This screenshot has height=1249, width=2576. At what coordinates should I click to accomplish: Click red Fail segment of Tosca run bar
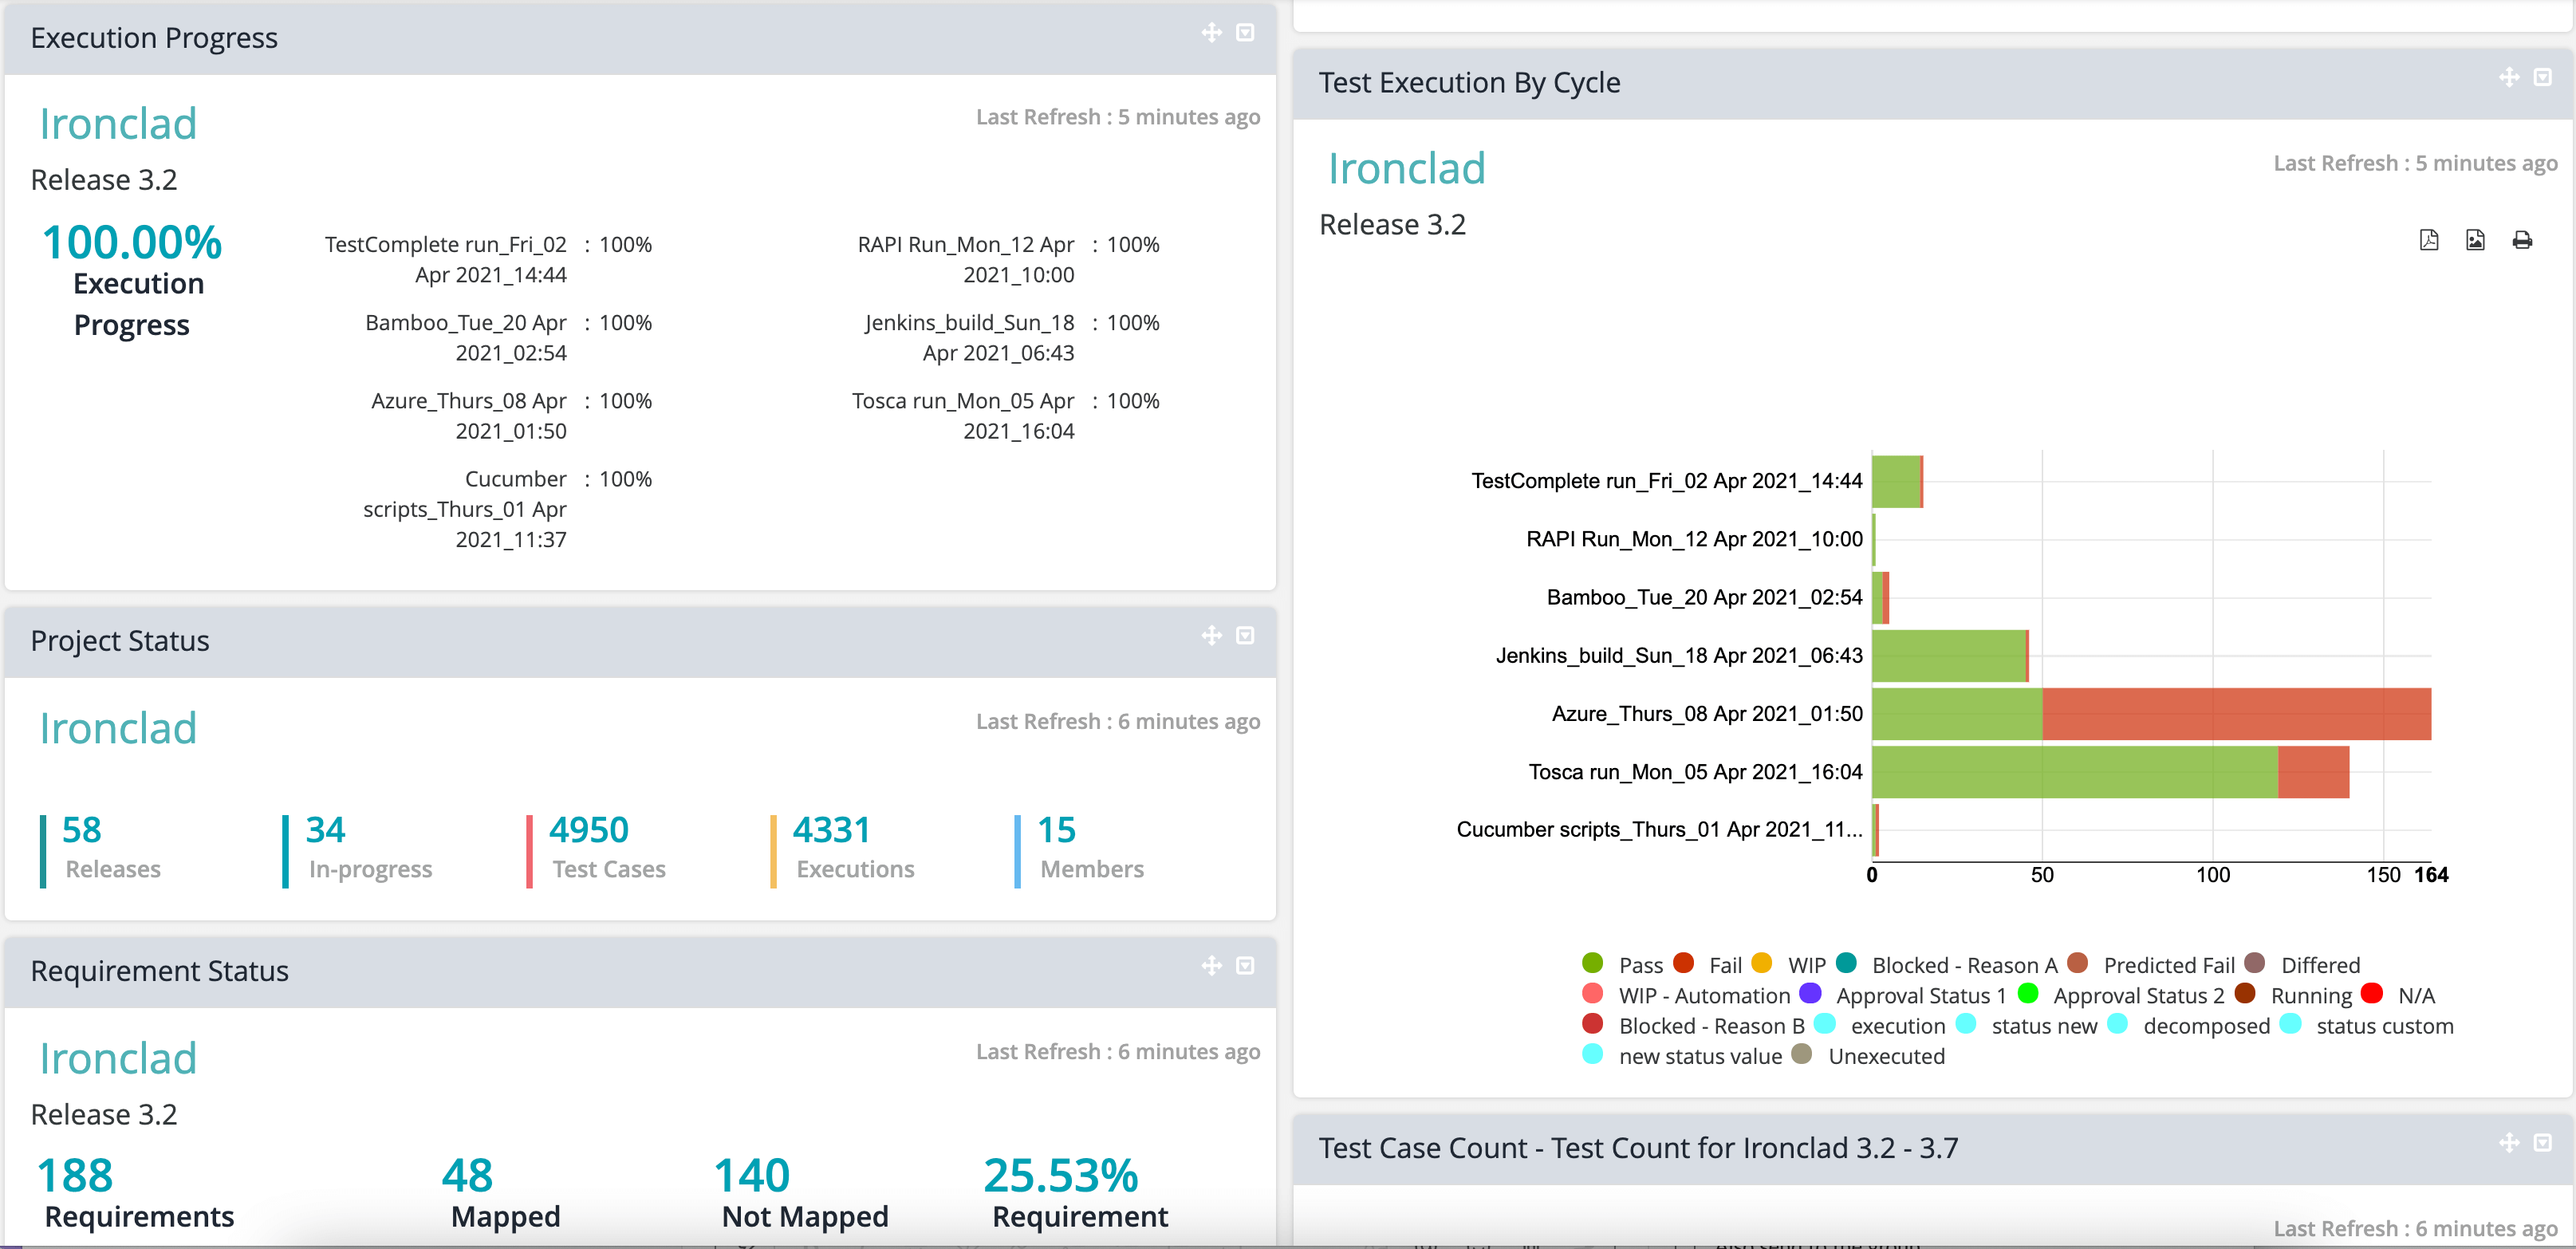pos(2313,772)
